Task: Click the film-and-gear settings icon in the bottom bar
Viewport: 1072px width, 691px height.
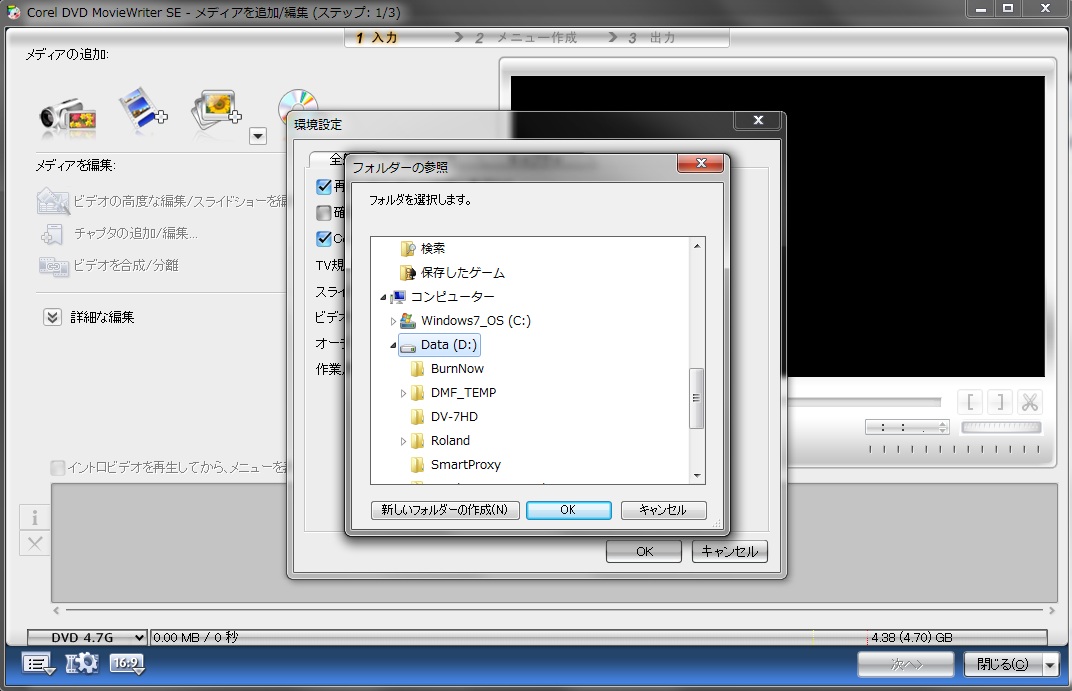Action: pyautogui.click(x=82, y=663)
